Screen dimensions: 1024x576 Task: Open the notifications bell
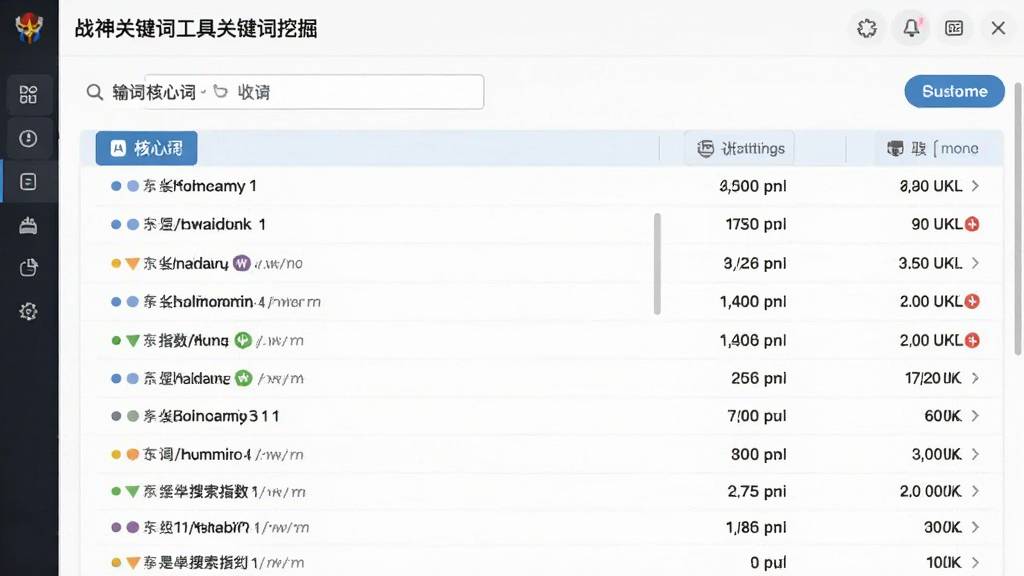pos(911,28)
